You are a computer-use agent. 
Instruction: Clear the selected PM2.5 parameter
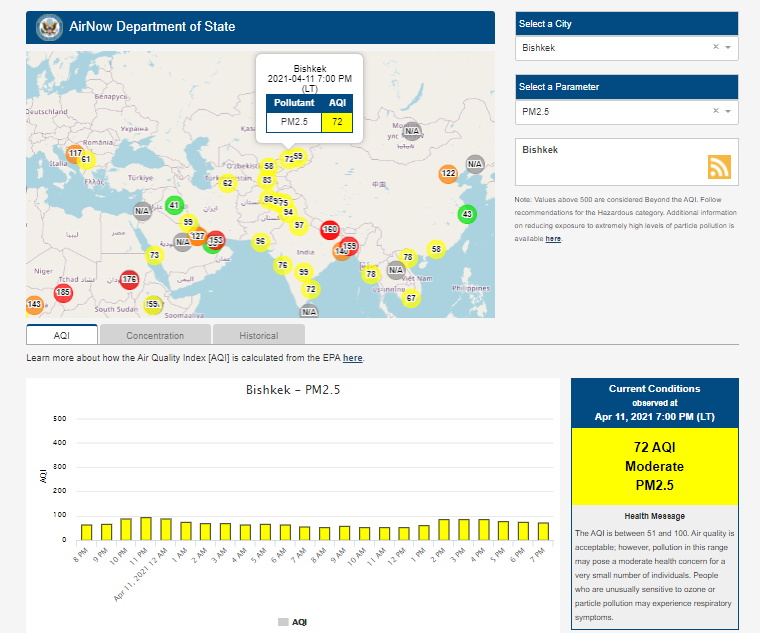715,112
